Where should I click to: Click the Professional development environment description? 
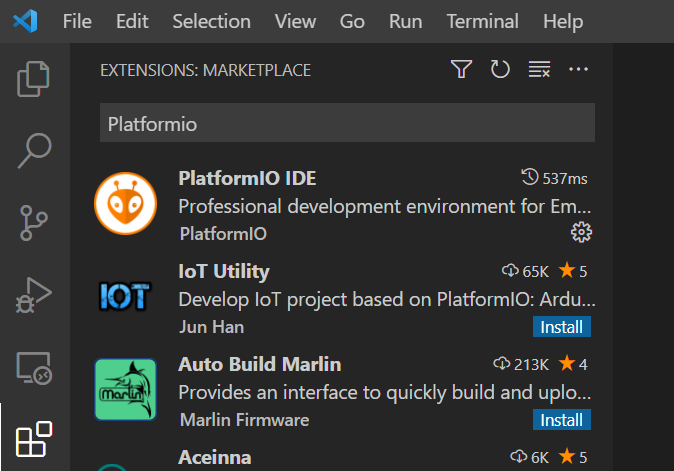pyautogui.click(x=385, y=207)
